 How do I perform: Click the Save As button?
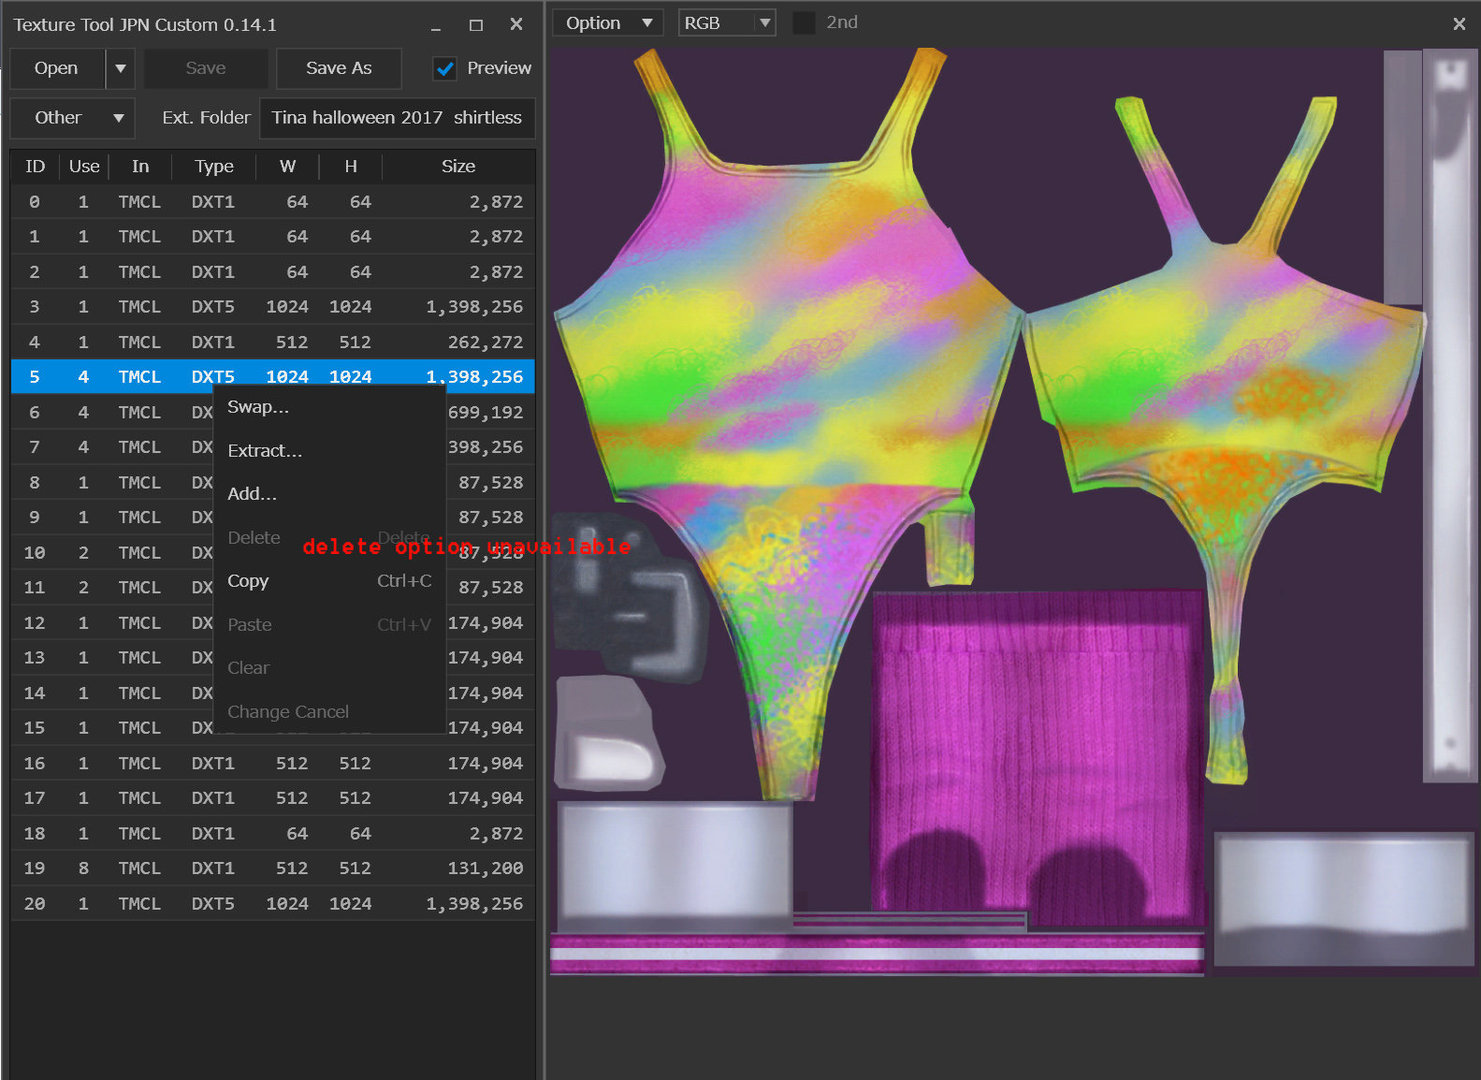pyautogui.click(x=339, y=68)
